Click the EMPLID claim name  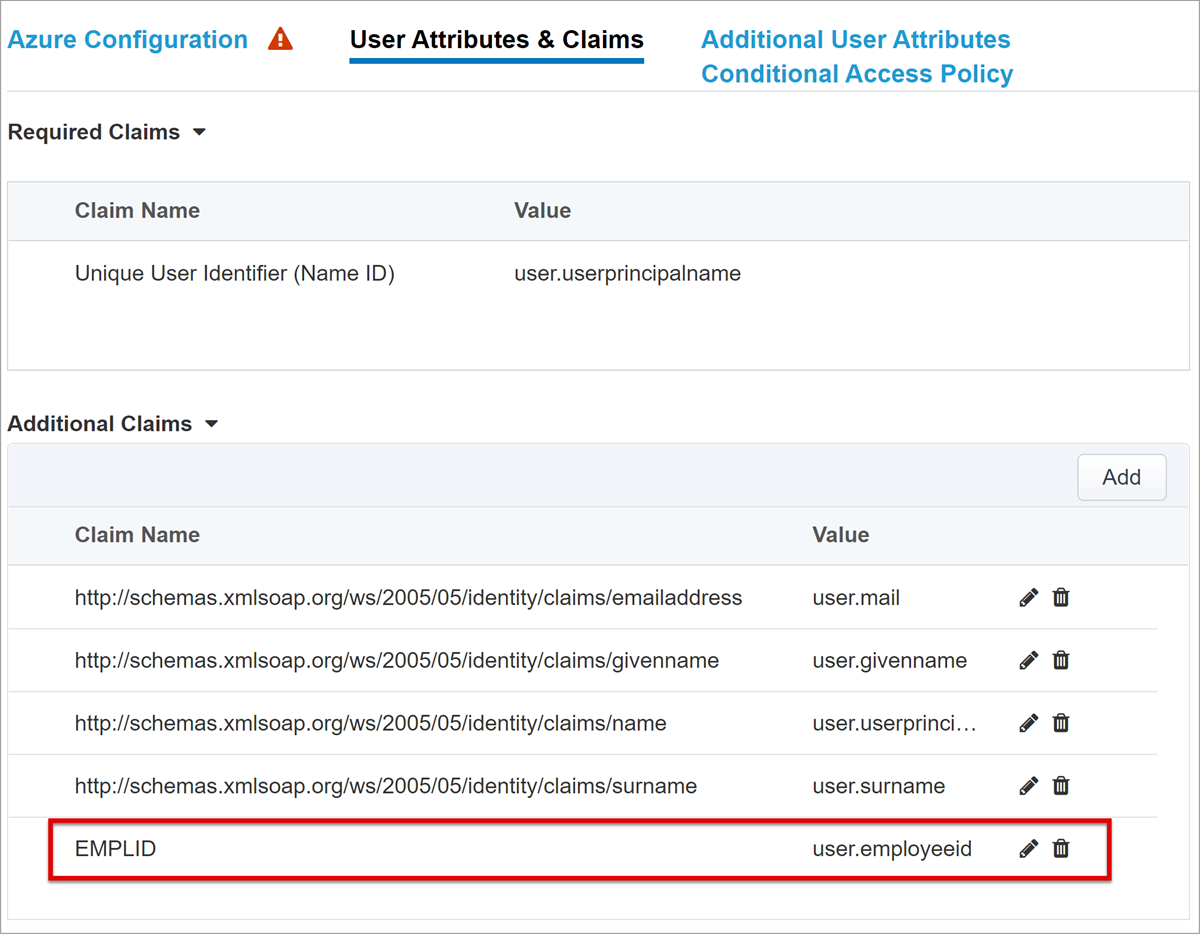click(116, 849)
